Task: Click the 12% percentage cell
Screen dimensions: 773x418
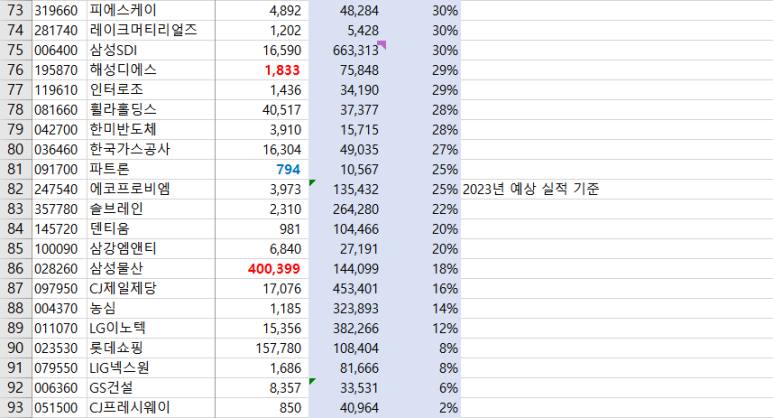Action: (x=423, y=328)
